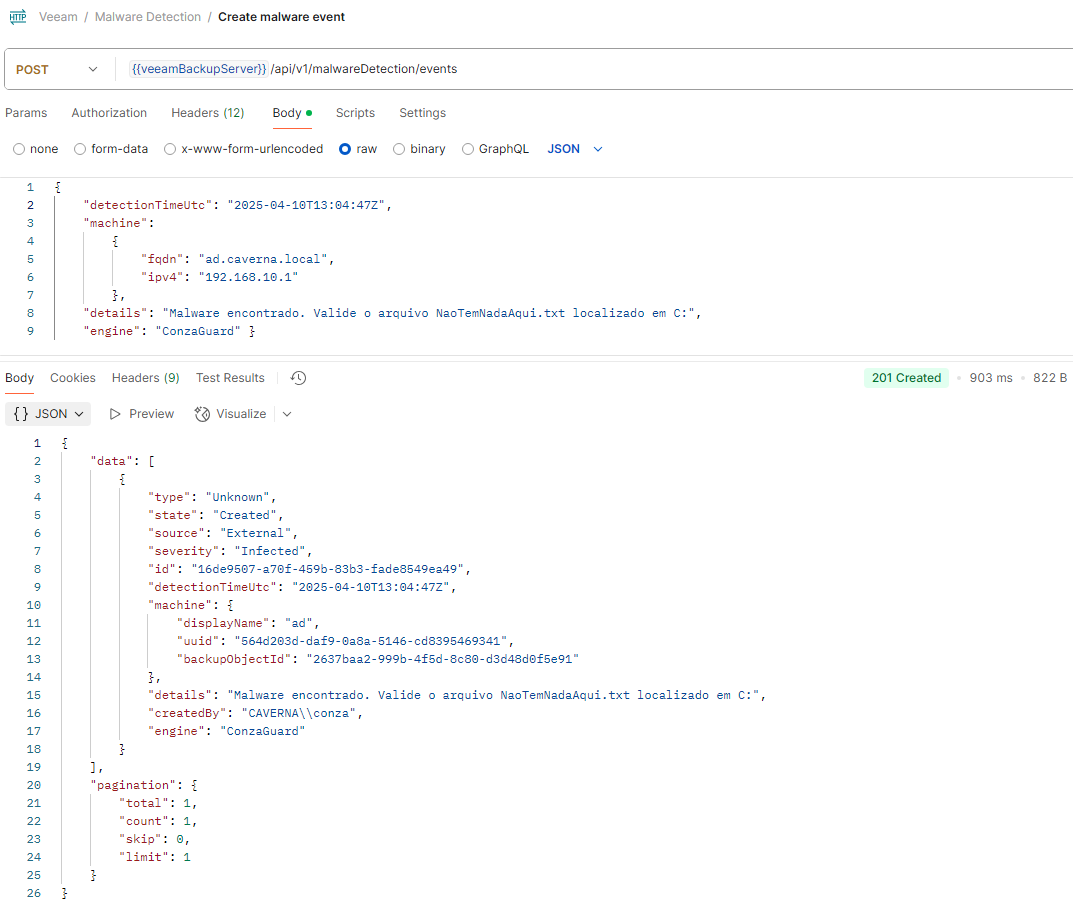Click the response "External" source value
Screen dimensions: 1073x906
[x=256, y=532]
